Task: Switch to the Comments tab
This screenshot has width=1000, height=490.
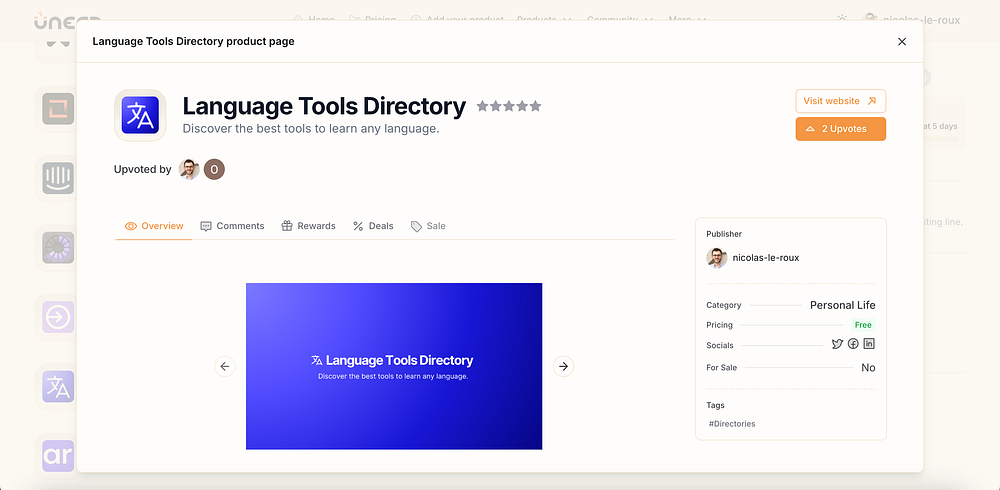Action: point(232,226)
